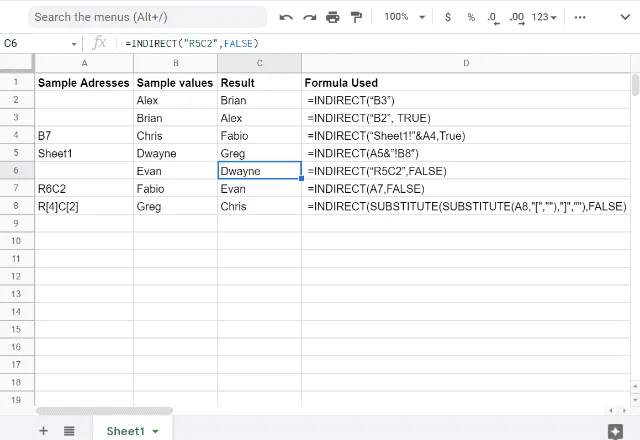
Task: Click the Search the menus field
Action: click(147, 17)
